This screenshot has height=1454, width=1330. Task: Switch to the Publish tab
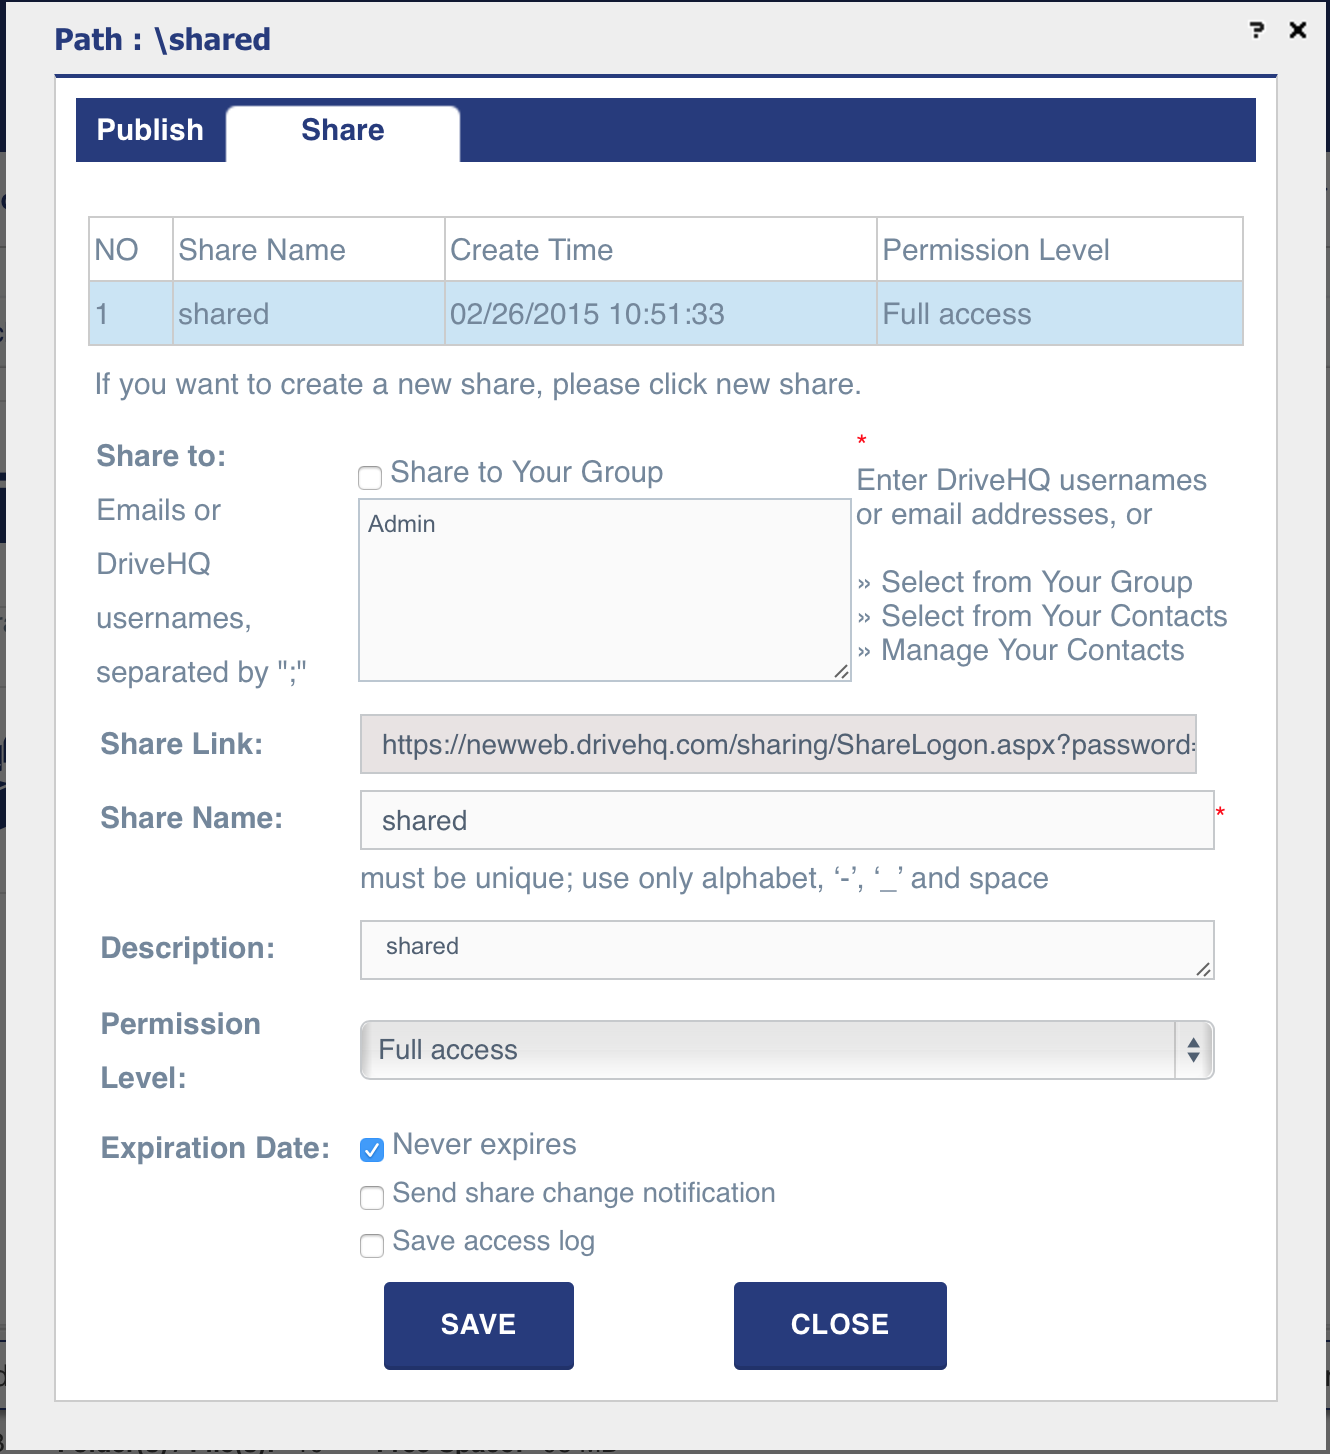point(150,130)
